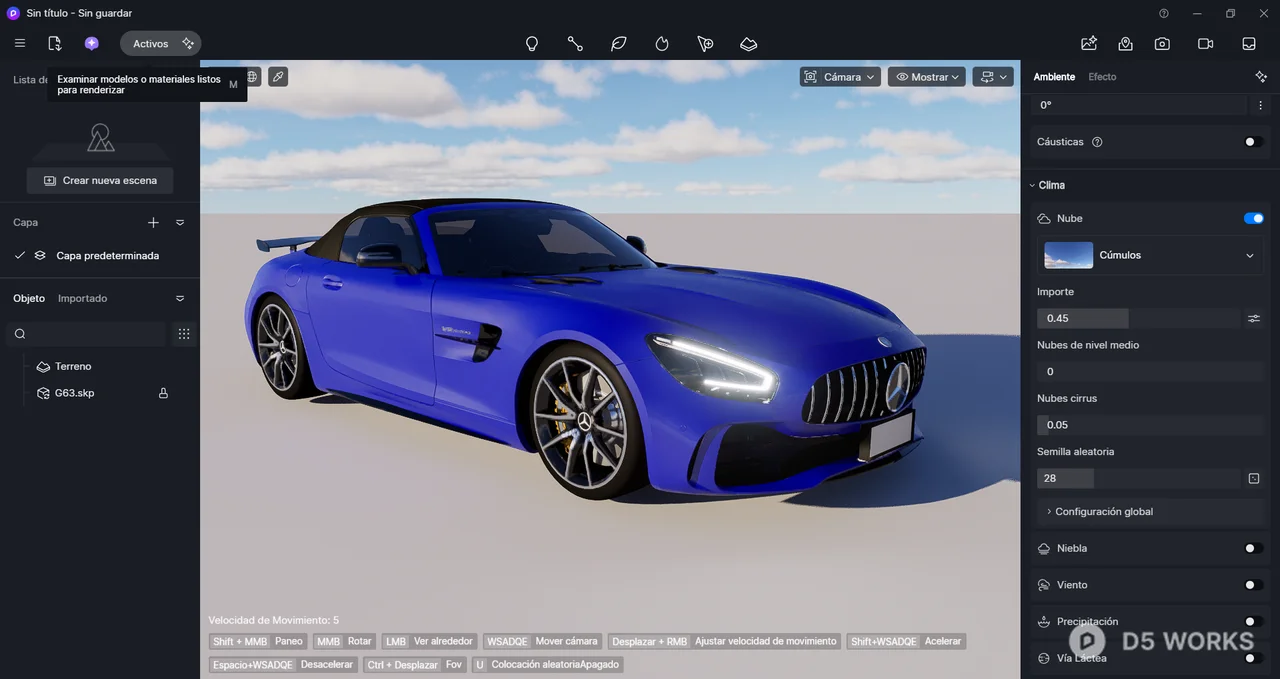Click the Velocidad de Movimiento: 5 text
This screenshot has width=1280, height=679.
(x=273, y=620)
